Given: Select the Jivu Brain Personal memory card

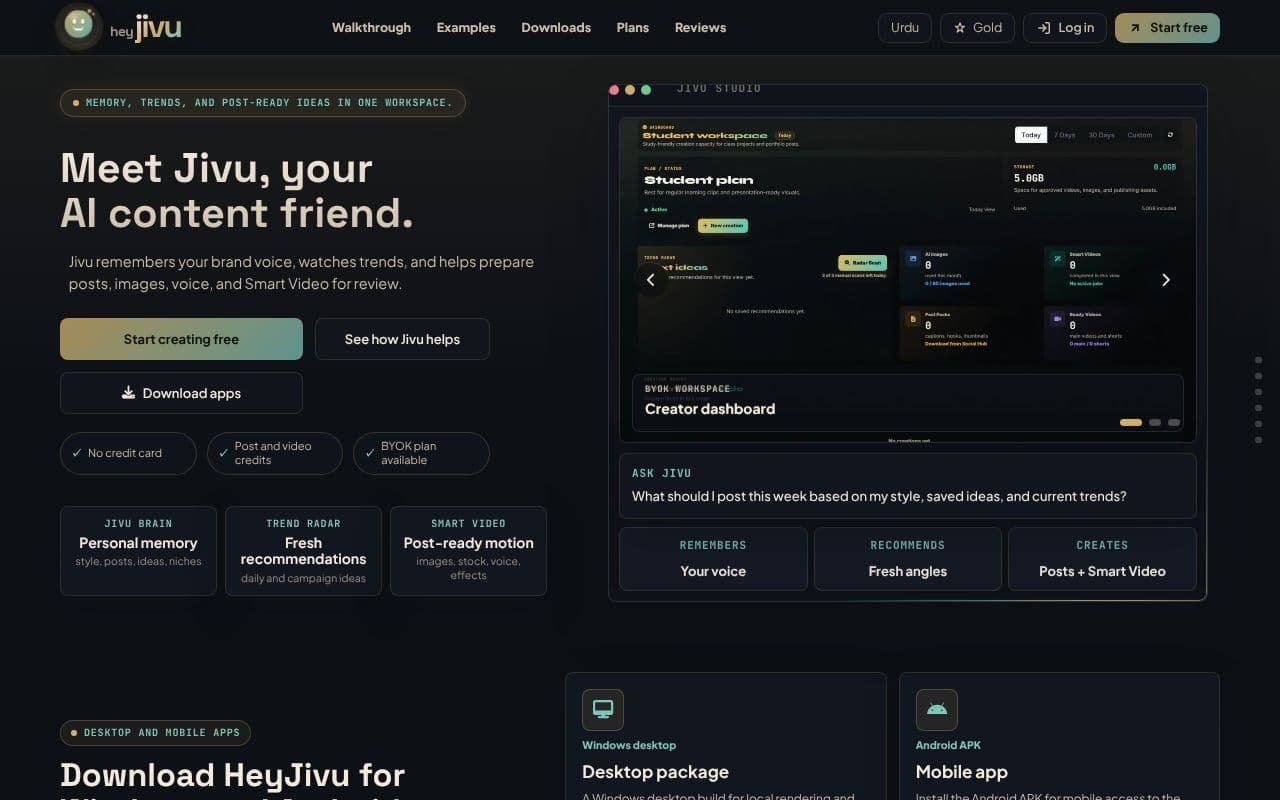Looking at the screenshot, I should pos(138,551).
